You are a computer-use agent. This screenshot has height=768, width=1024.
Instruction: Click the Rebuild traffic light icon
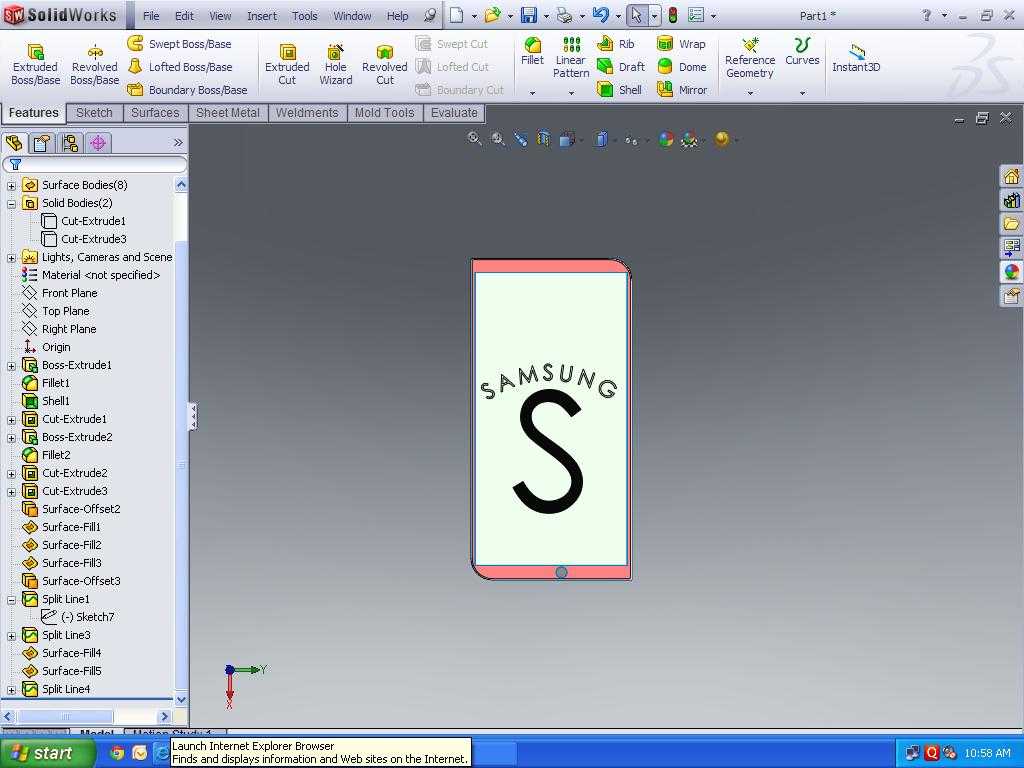[673, 15]
